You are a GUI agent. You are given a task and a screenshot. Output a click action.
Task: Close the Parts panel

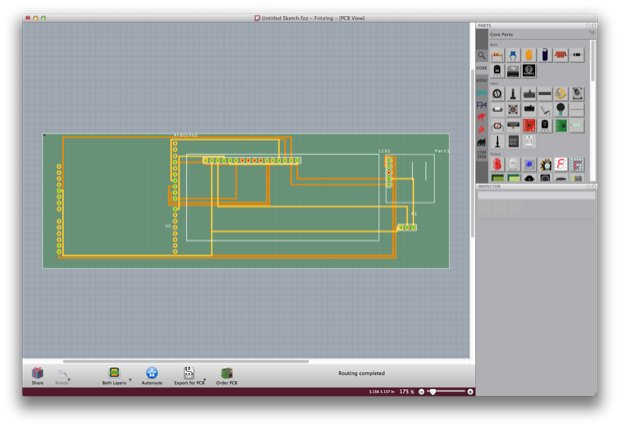point(594,26)
